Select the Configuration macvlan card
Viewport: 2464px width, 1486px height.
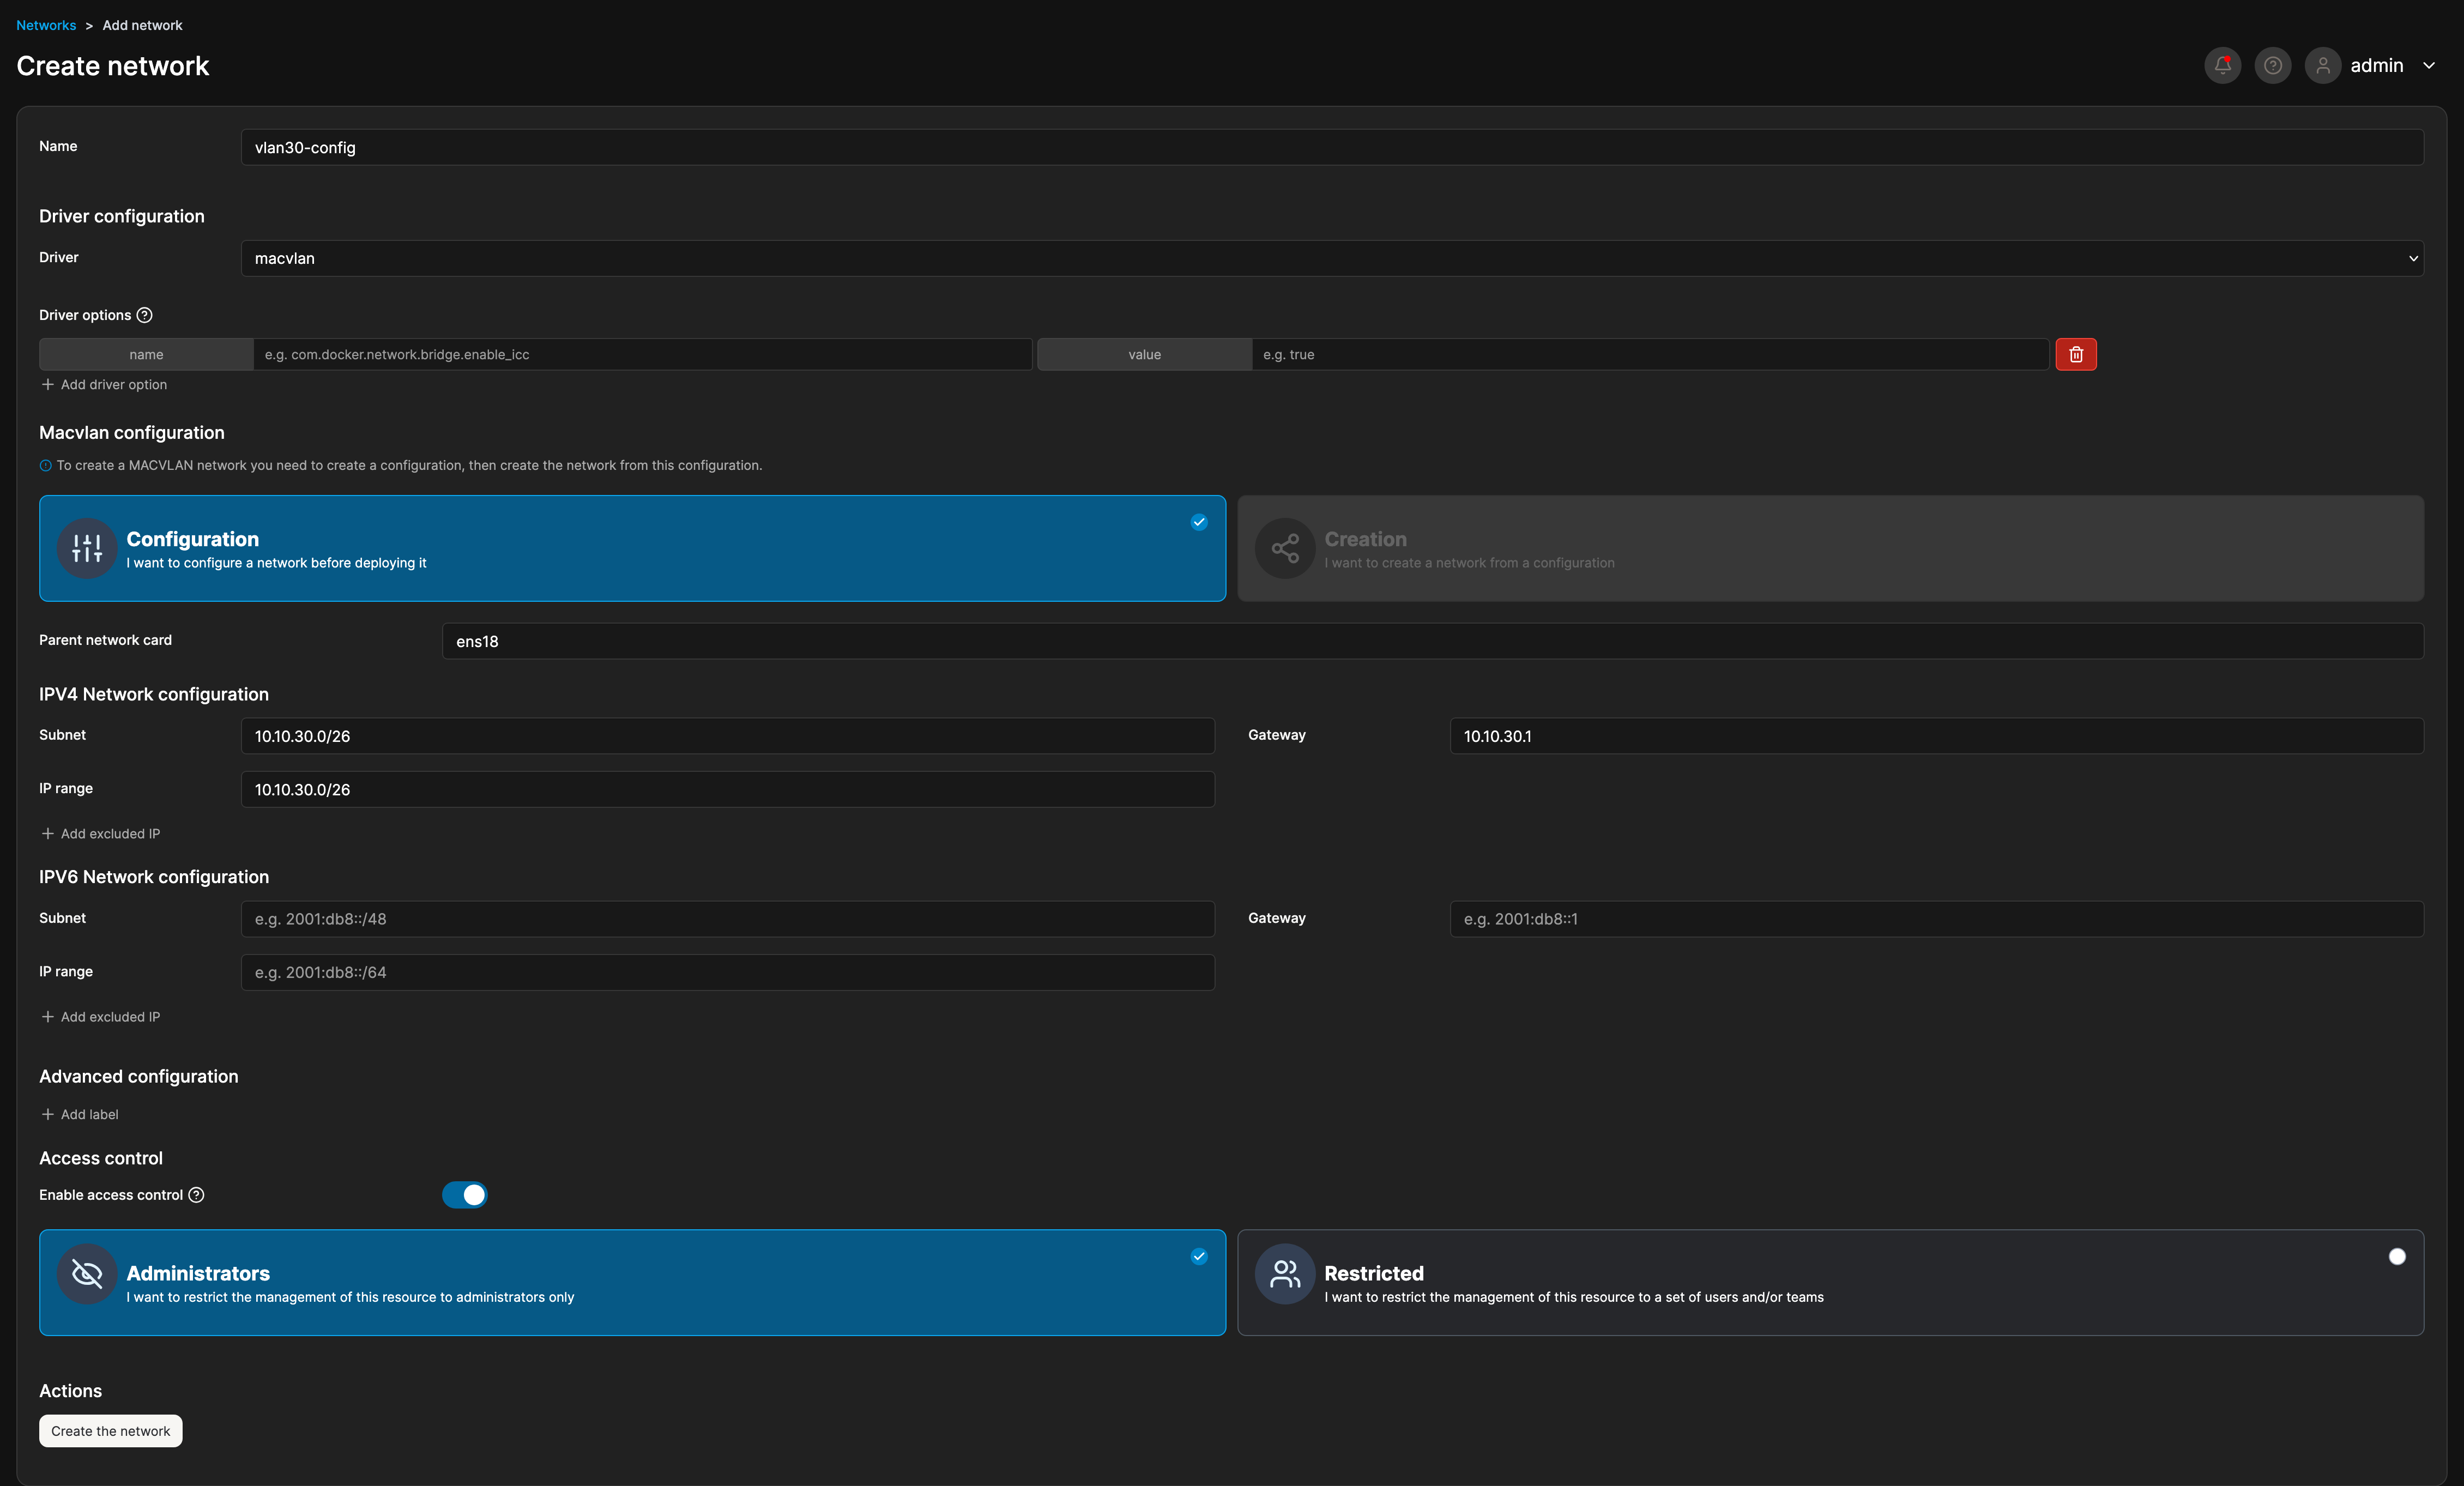pyautogui.click(x=632, y=548)
